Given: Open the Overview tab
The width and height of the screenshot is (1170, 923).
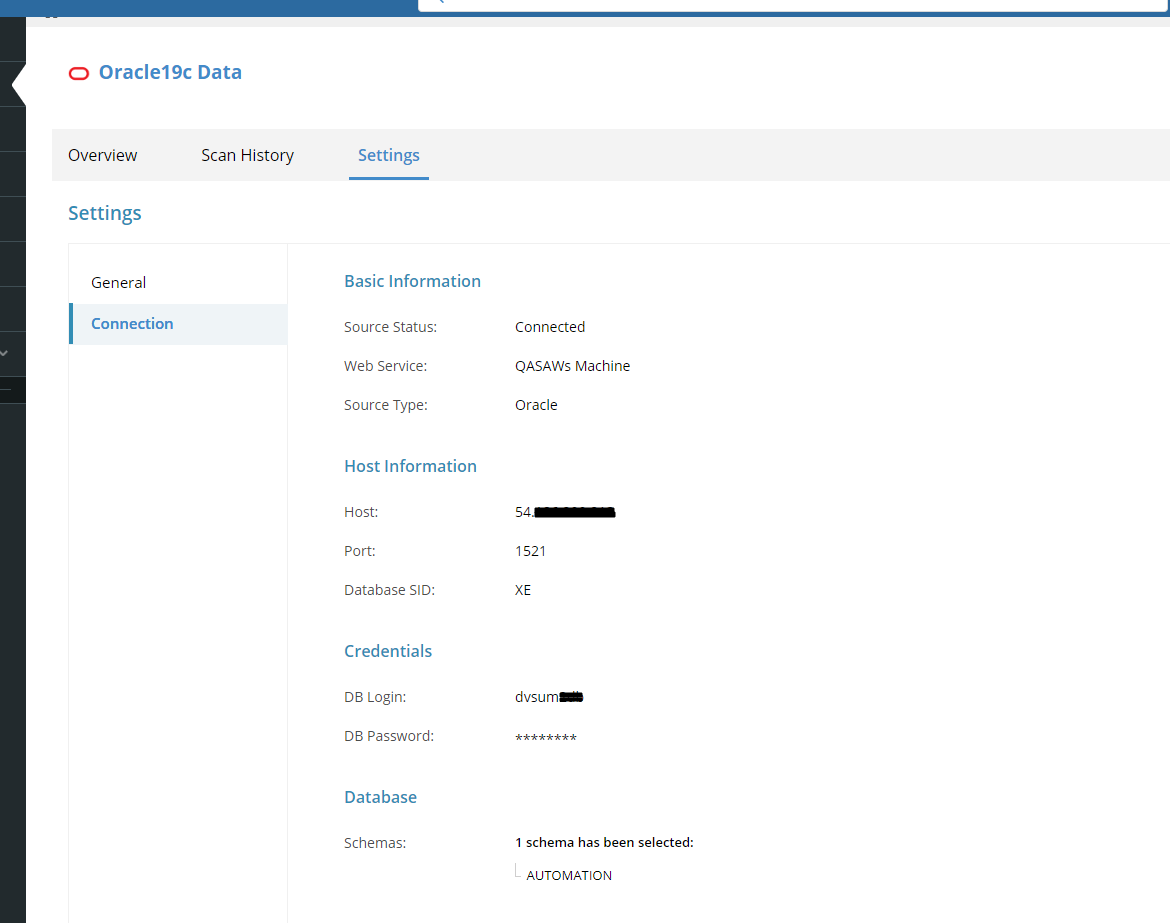Looking at the screenshot, I should click(103, 155).
